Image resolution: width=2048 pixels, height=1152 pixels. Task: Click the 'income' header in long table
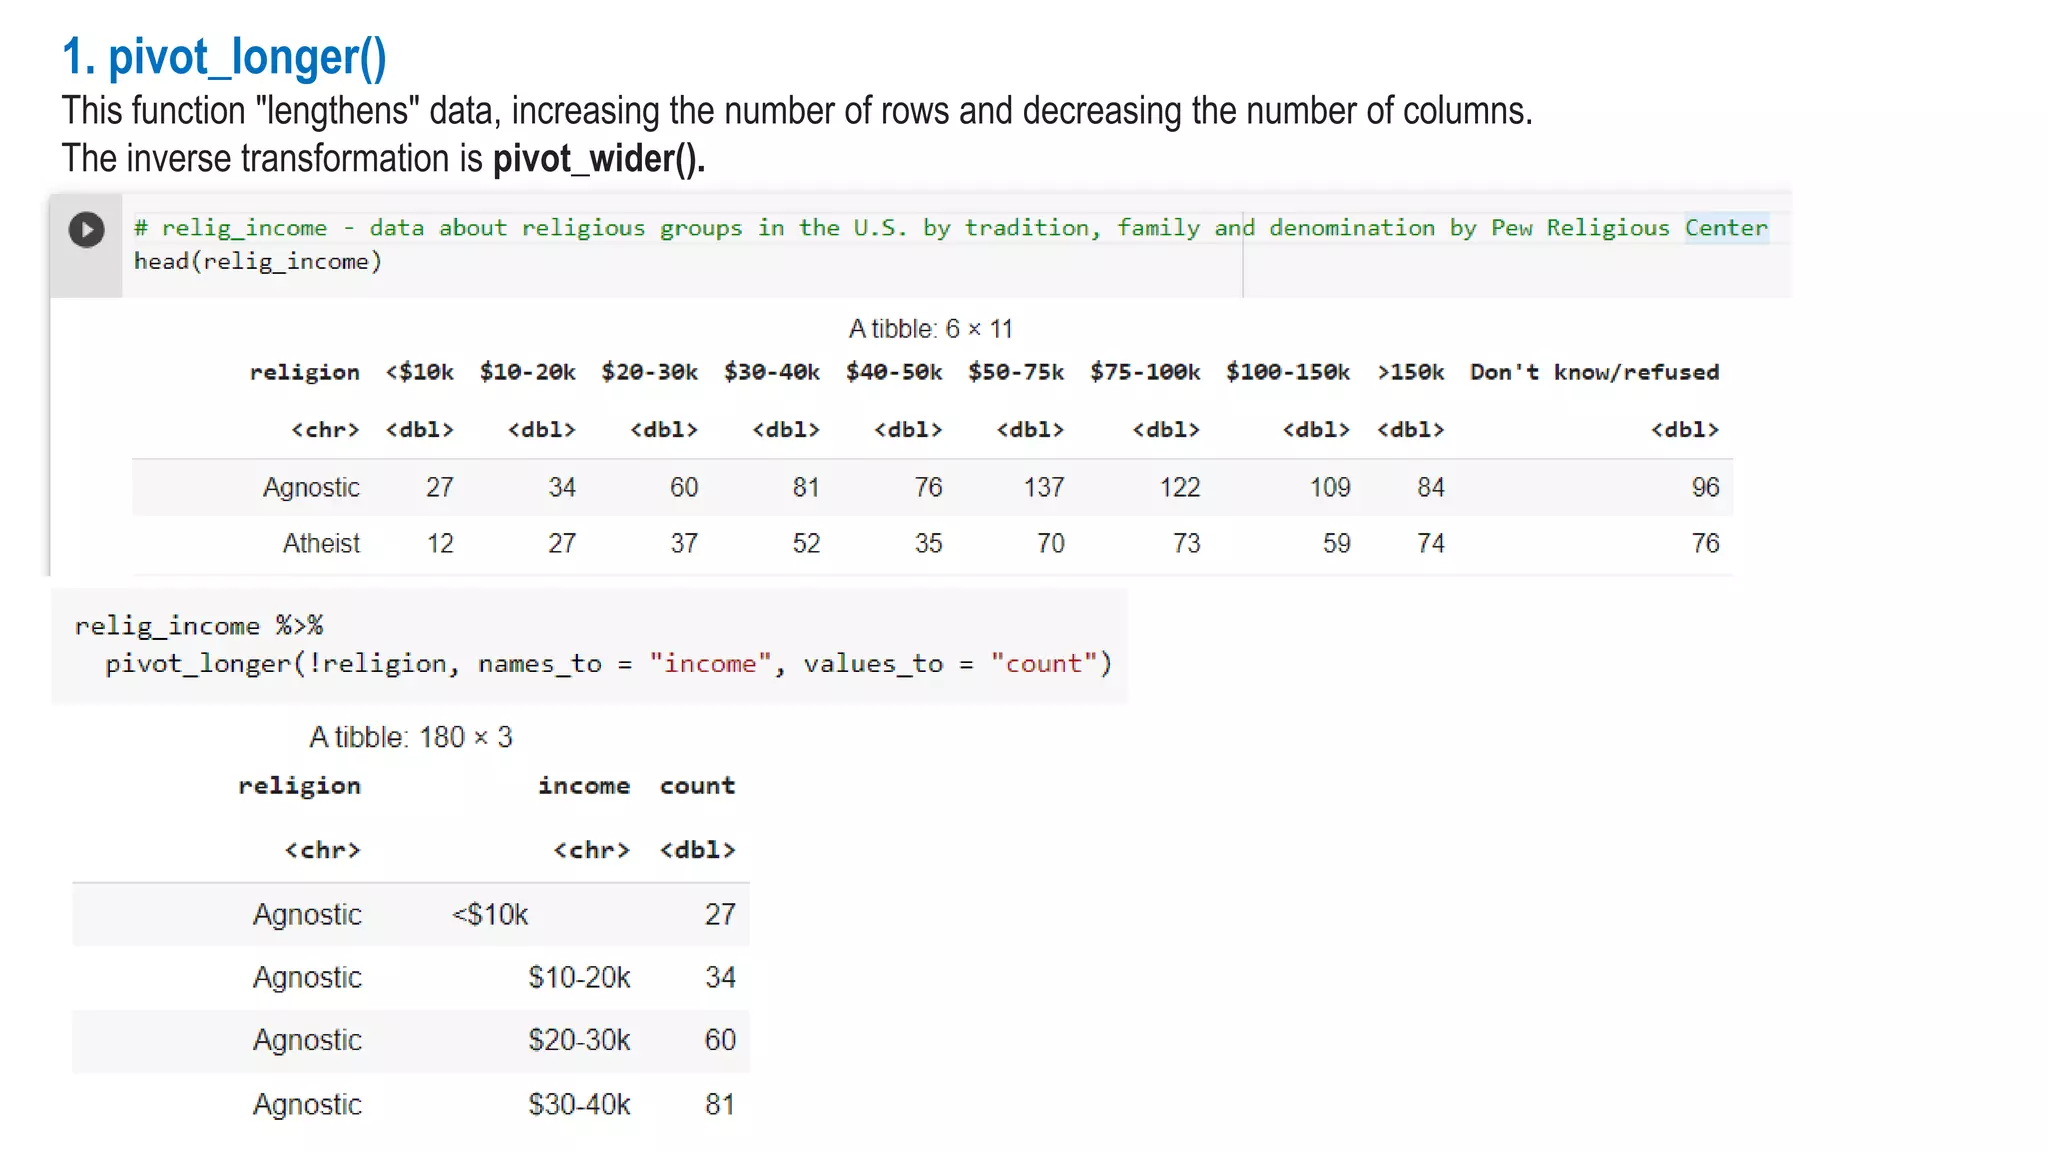click(584, 786)
